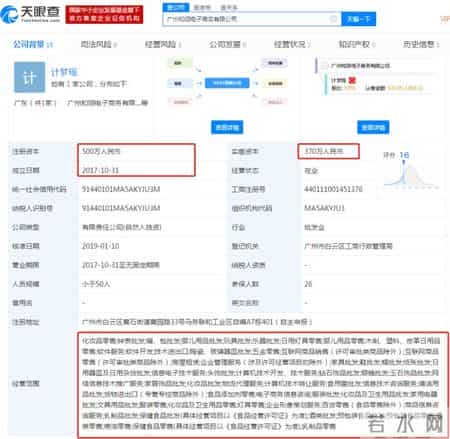
Task: Open the 经营风险 navigation tab
Action: [163, 44]
